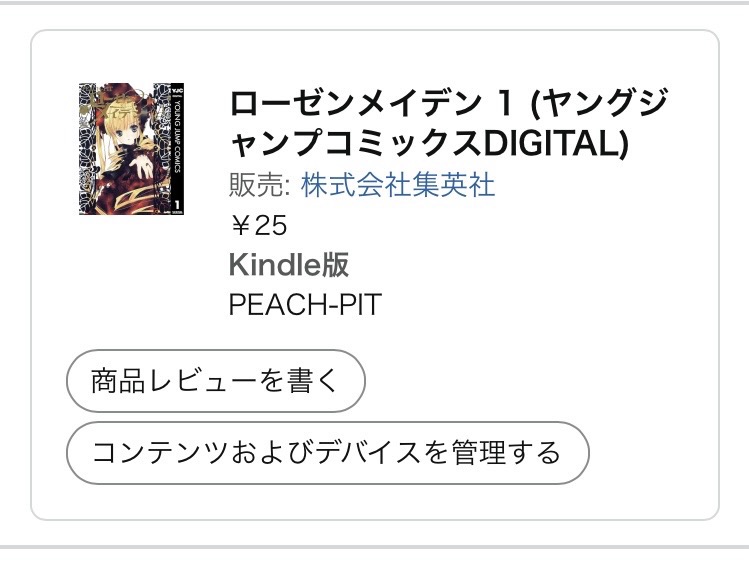Click the YJC logo atop the cover spine

[x=174, y=90]
